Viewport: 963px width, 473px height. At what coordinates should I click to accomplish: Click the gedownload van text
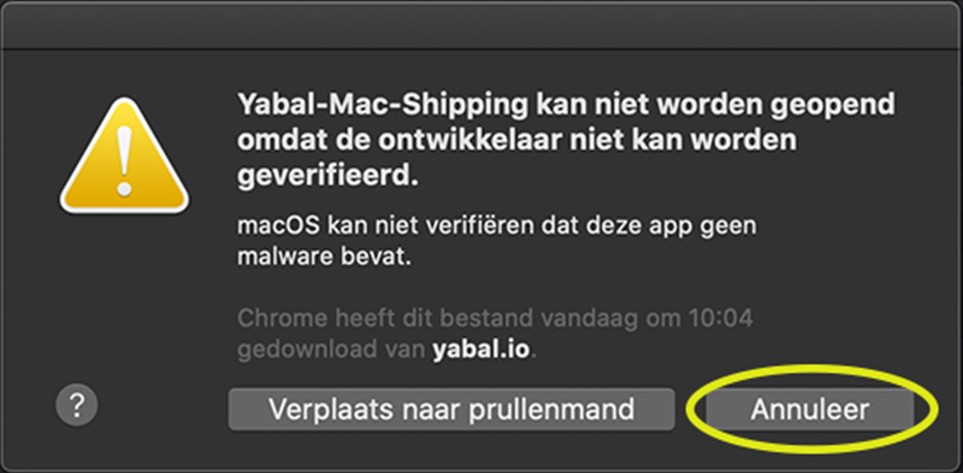tap(331, 350)
